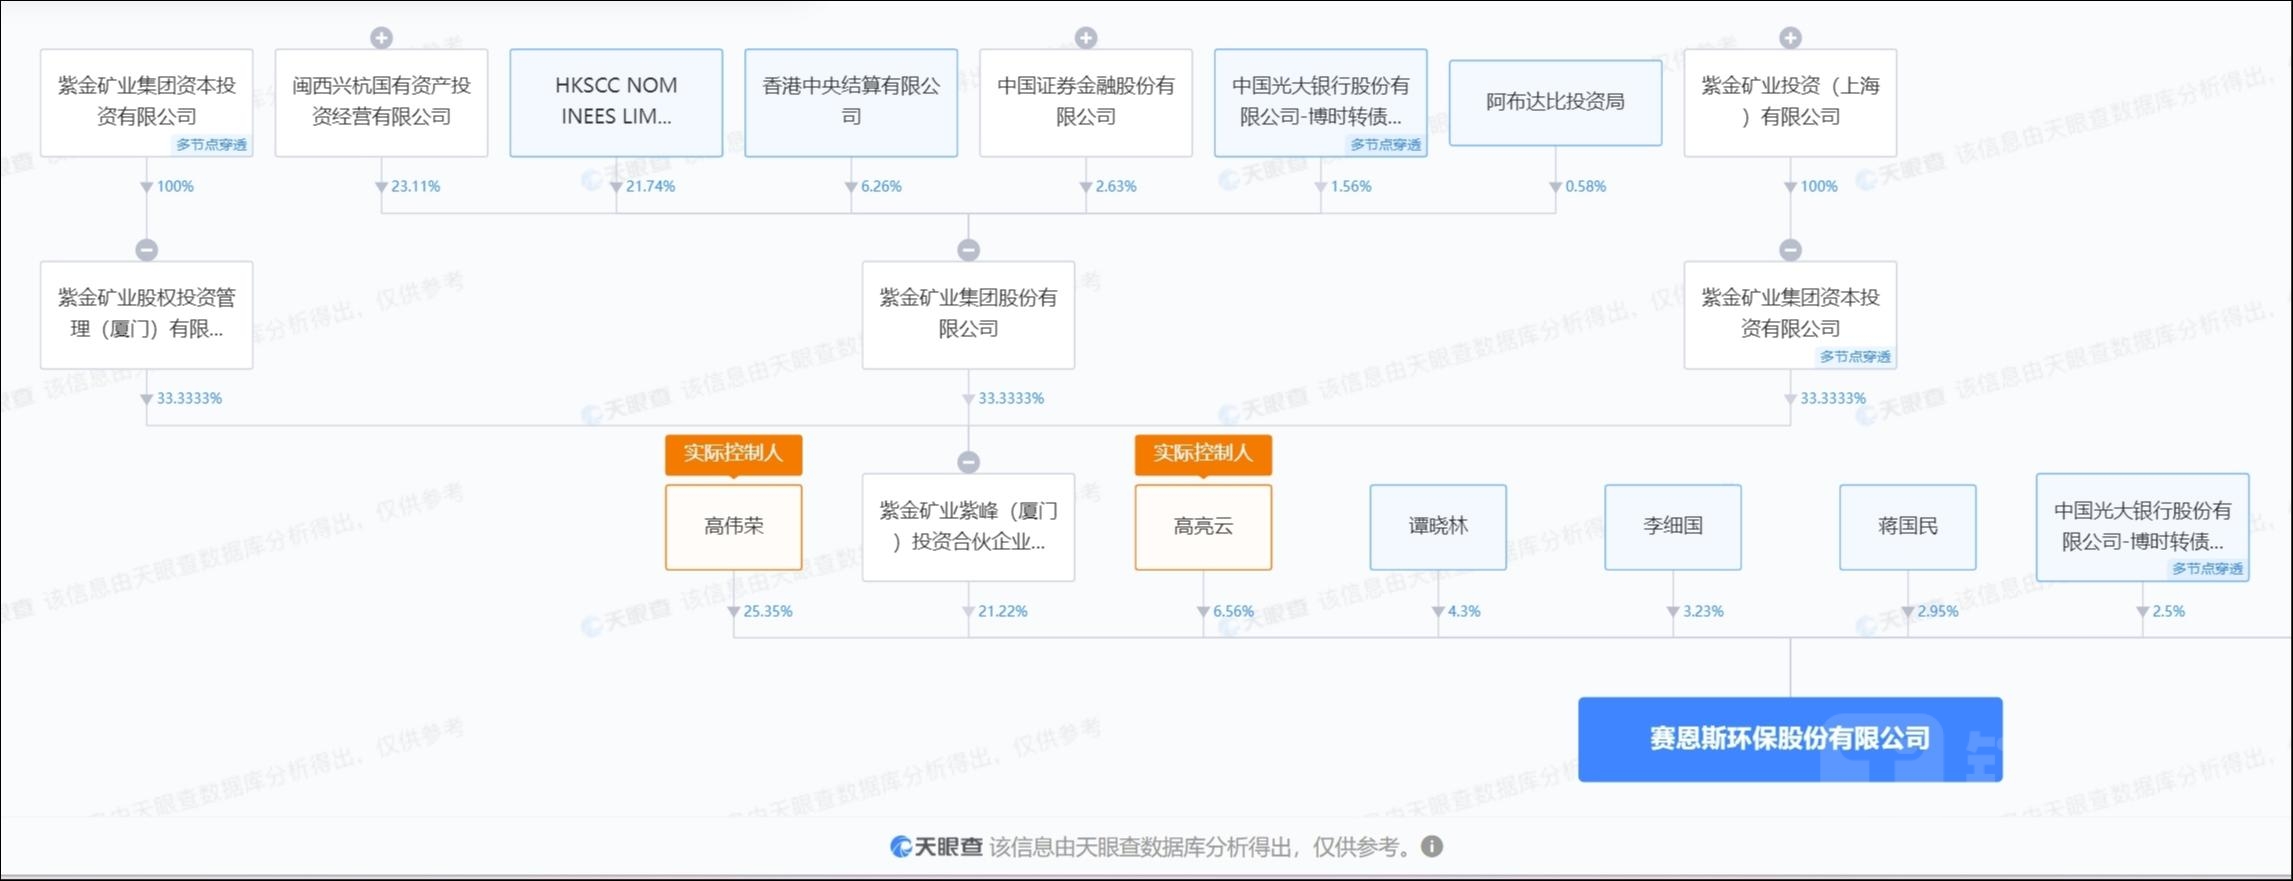Click 实际控制人 tag above 高伟荣
The width and height of the screenshot is (2293, 881).
point(734,454)
